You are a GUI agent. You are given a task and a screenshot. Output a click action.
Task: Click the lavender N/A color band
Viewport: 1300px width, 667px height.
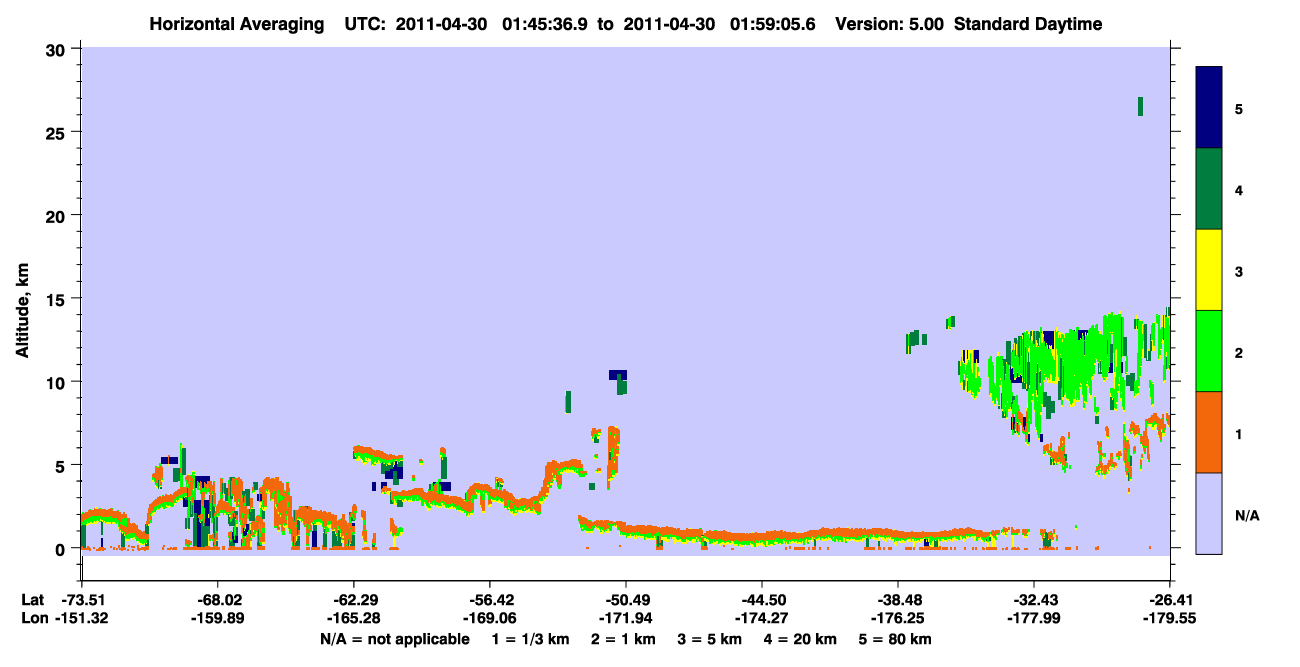1209,513
